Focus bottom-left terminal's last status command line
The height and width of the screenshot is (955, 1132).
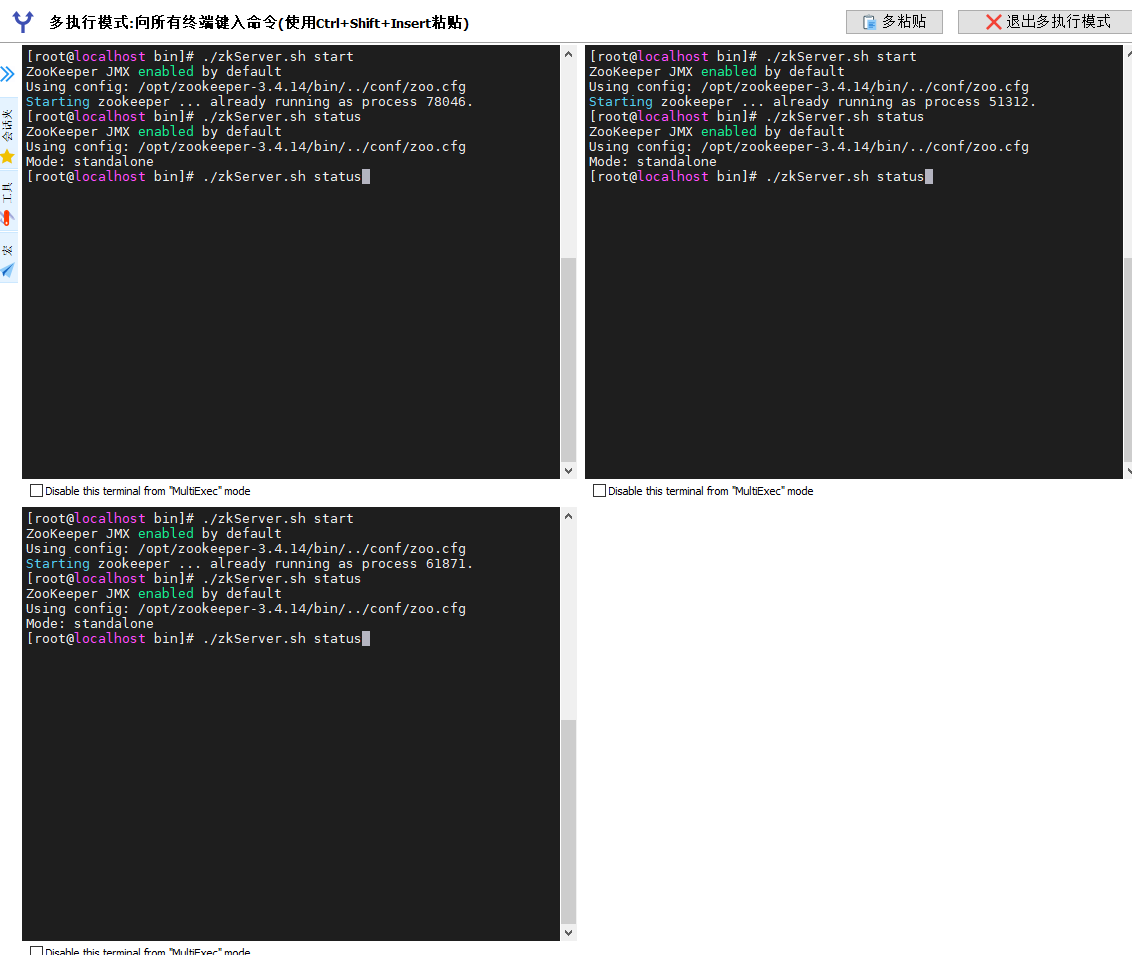pyautogui.click(x=198, y=639)
